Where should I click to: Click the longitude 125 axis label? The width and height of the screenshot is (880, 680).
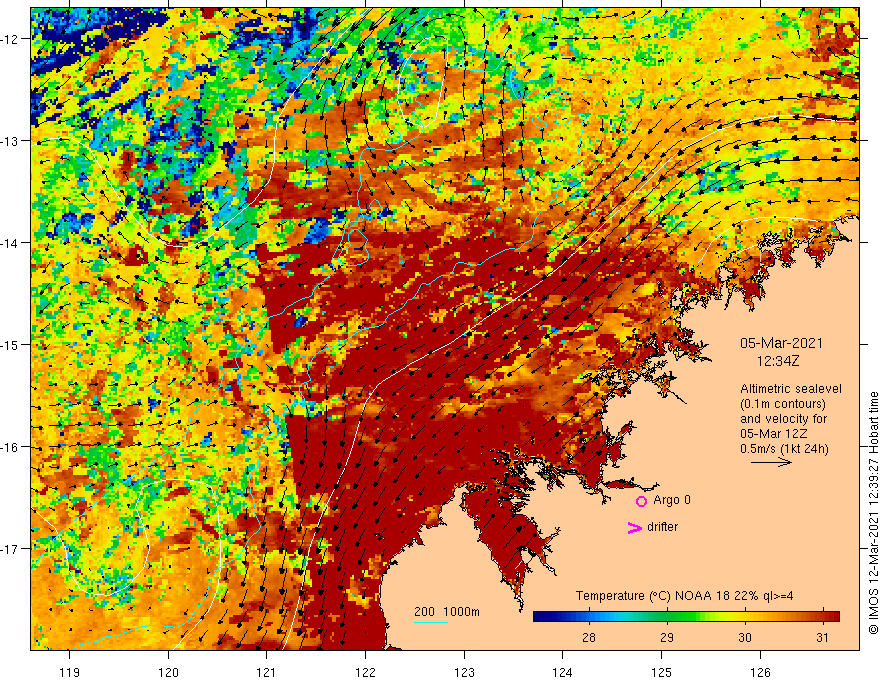[662, 672]
